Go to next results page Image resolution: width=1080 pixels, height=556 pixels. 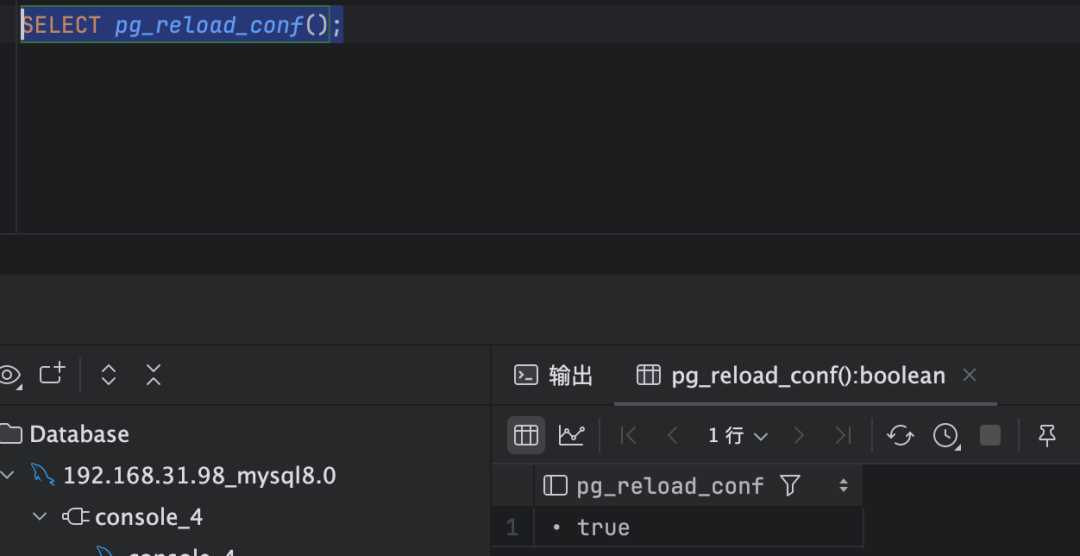click(x=798, y=435)
